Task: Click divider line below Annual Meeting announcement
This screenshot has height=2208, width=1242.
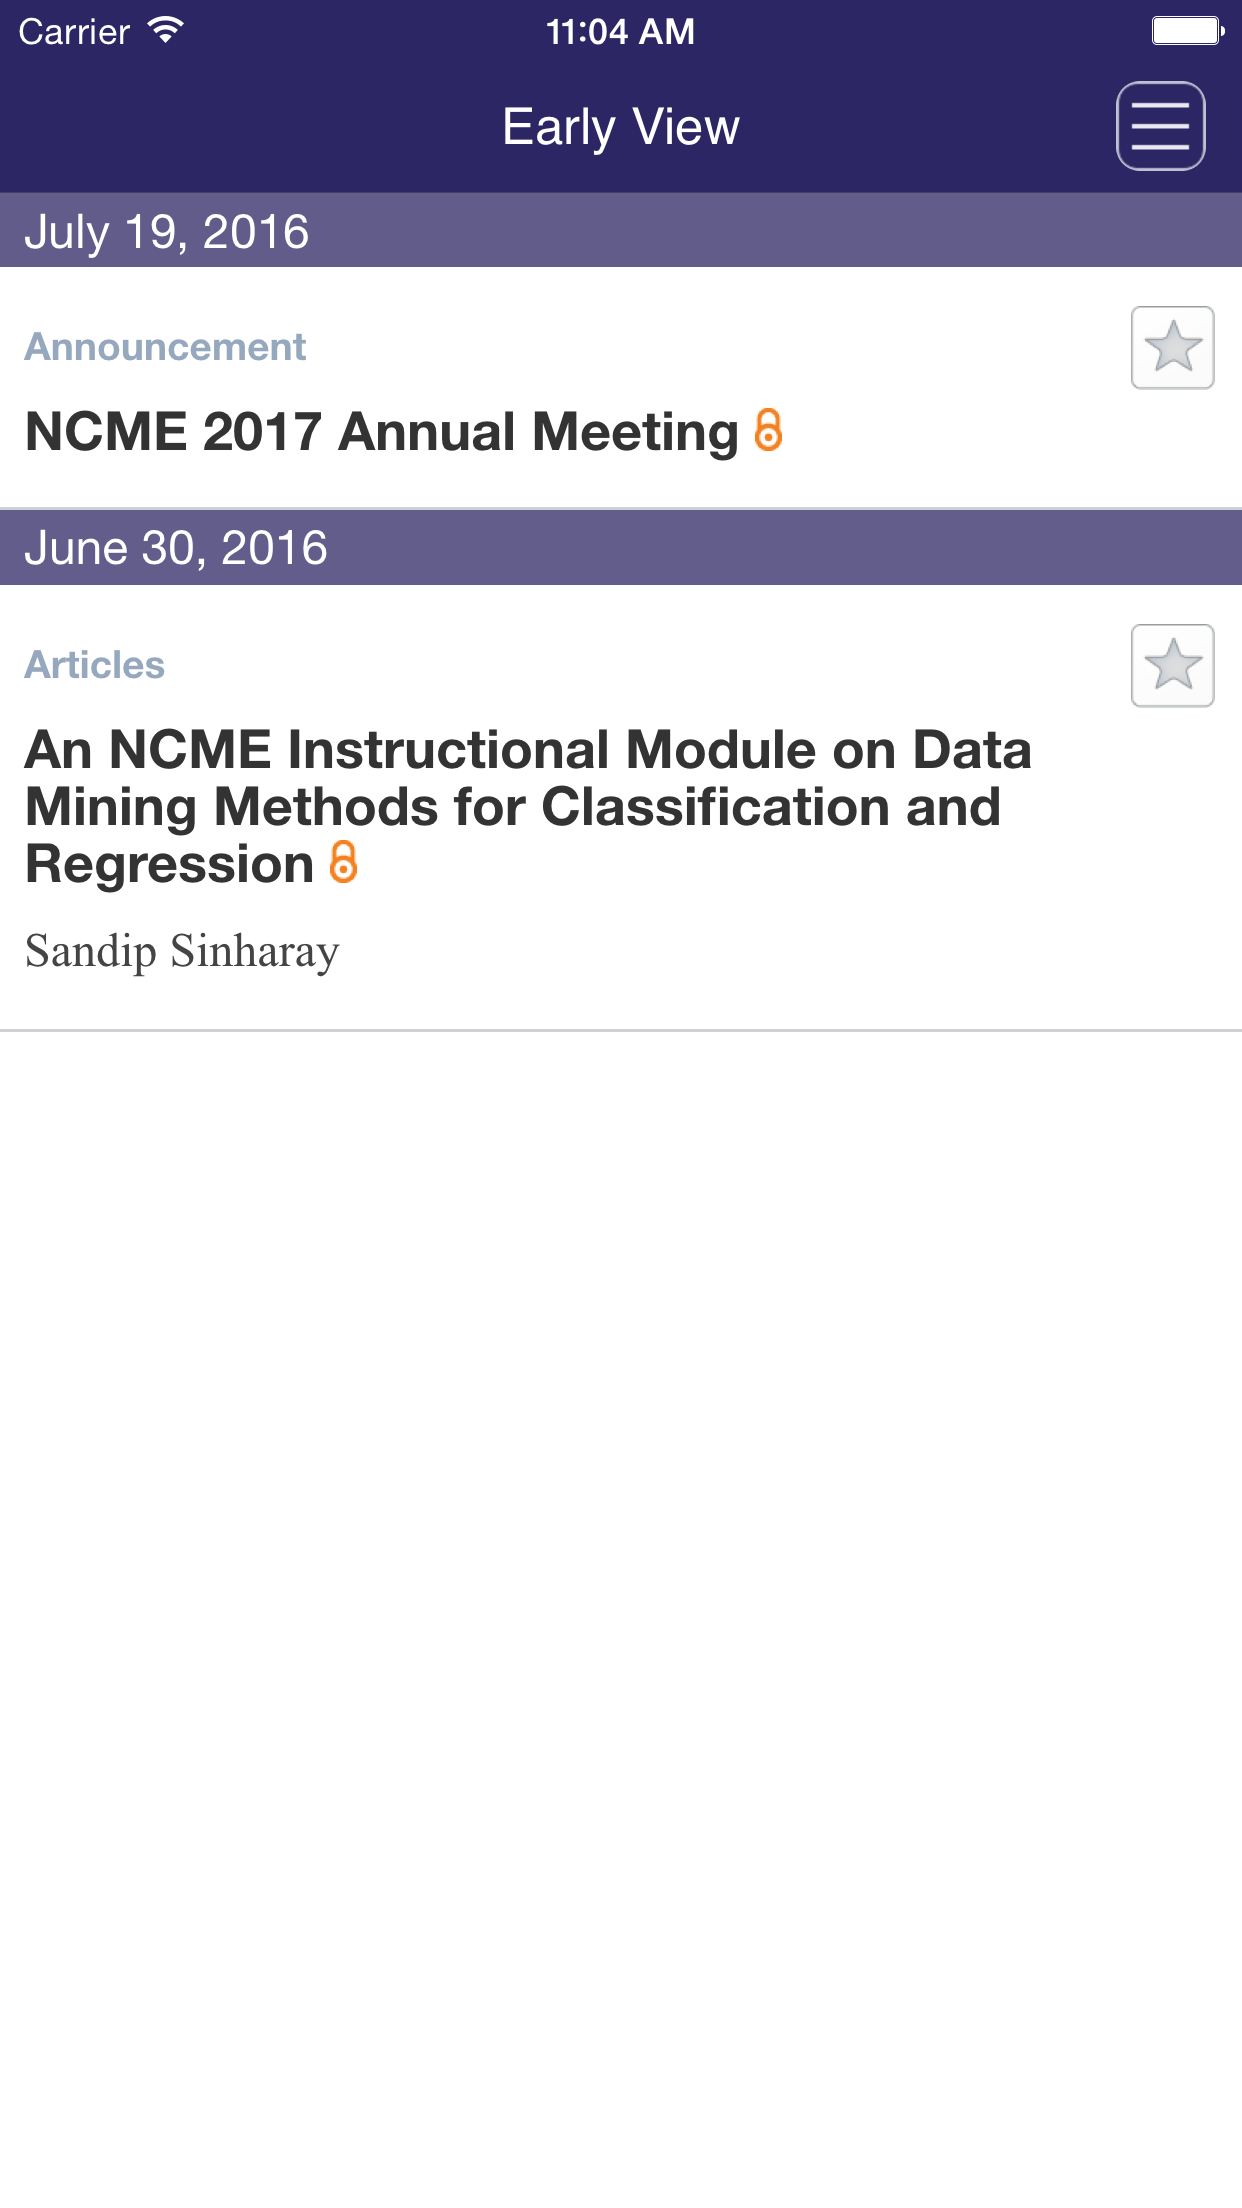Action: coord(620,508)
